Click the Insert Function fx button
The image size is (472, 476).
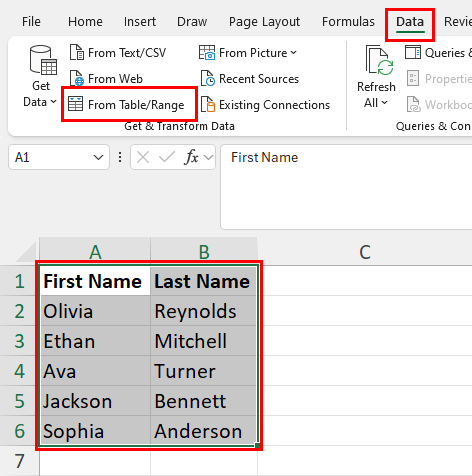pos(191,157)
